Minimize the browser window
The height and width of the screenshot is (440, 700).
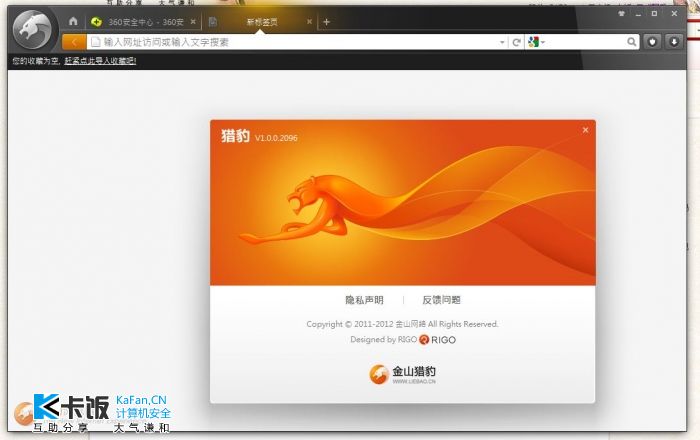point(638,14)
